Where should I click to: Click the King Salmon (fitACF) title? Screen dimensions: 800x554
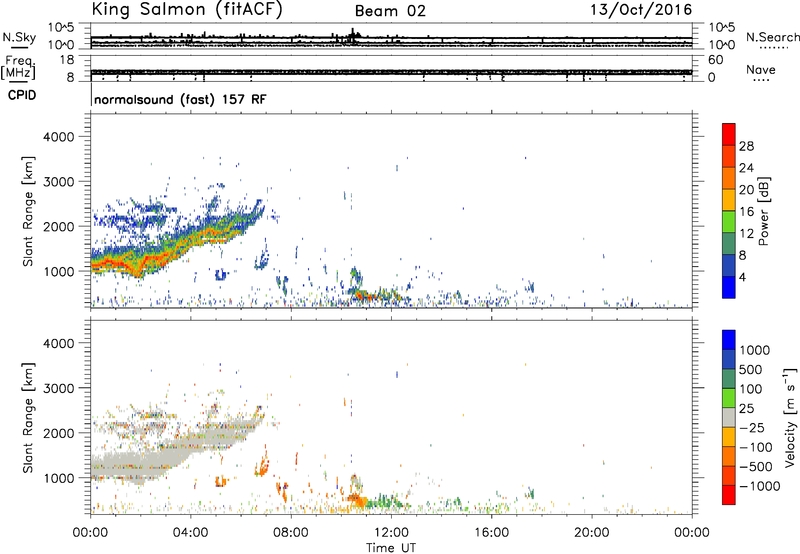point(187,9)
